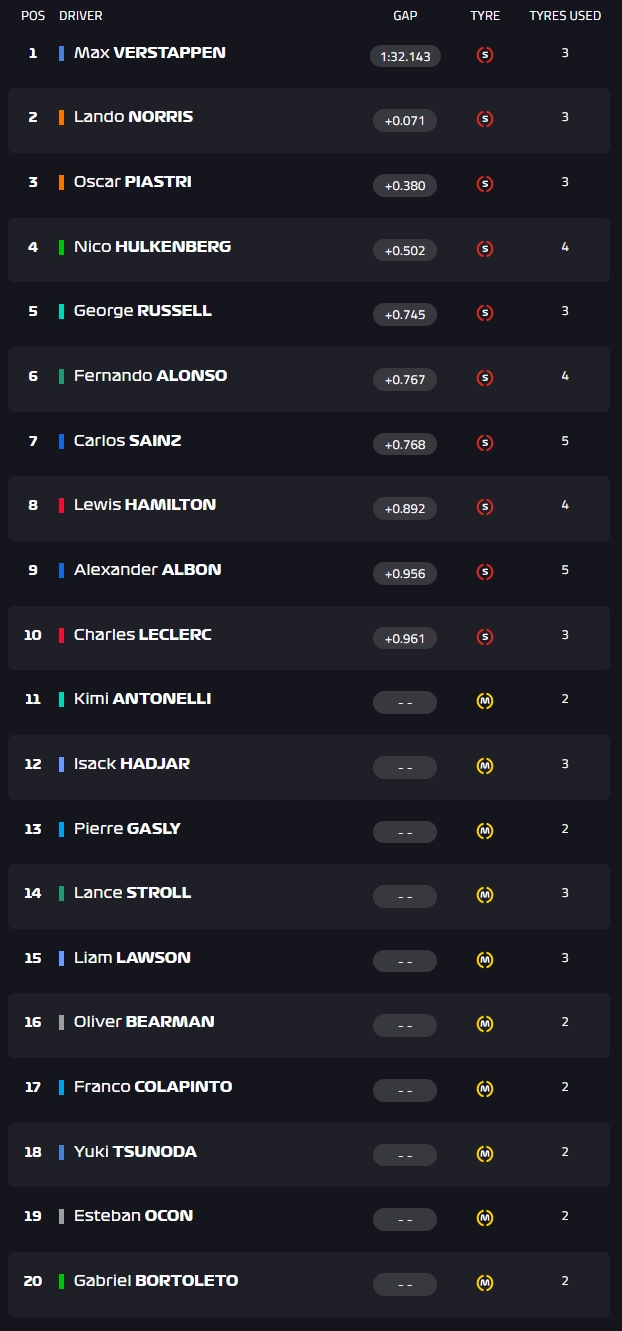
Task: Click the medium tyre icon for Kimi Antonelli
Action: pos(485,701)
